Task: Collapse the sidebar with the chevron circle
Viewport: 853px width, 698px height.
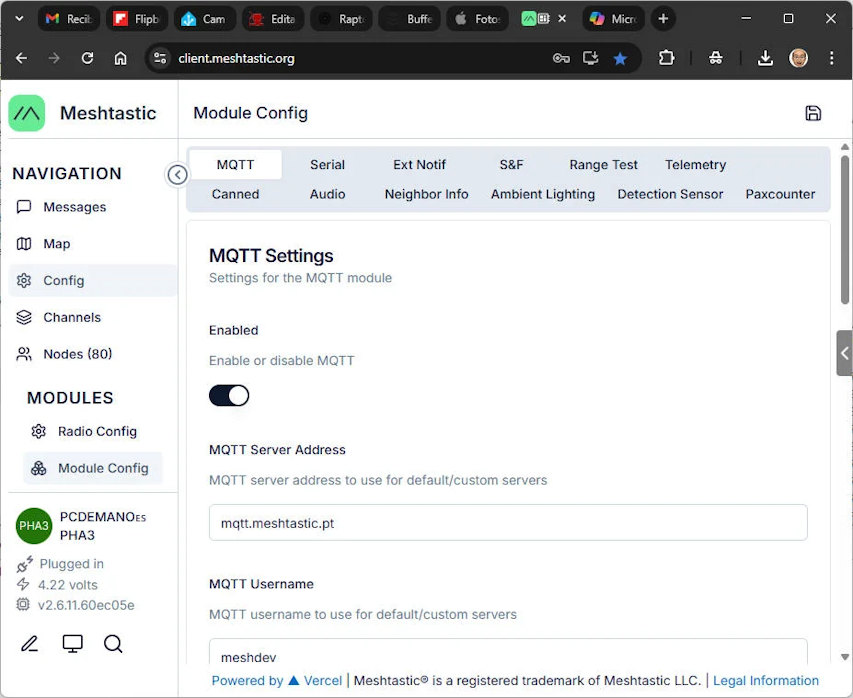Action: coord(177,175)
